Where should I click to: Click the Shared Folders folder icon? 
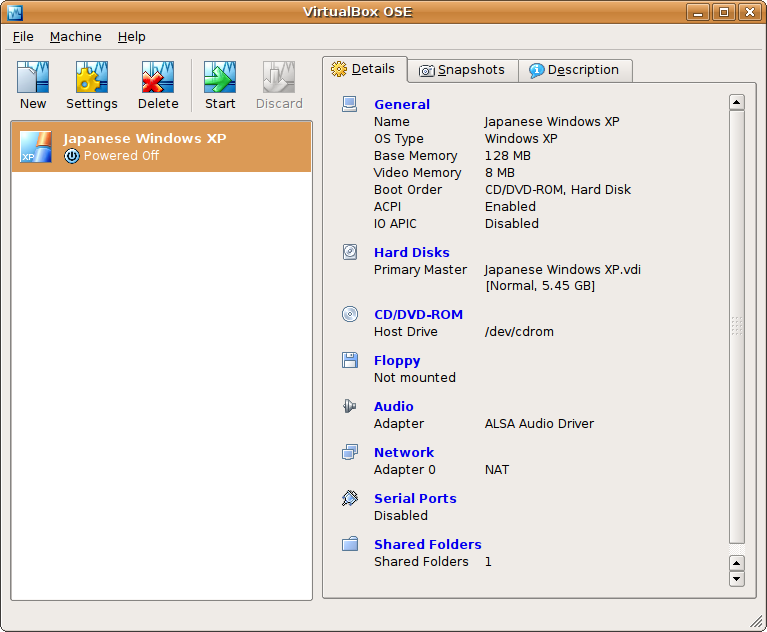pos(350,544)
